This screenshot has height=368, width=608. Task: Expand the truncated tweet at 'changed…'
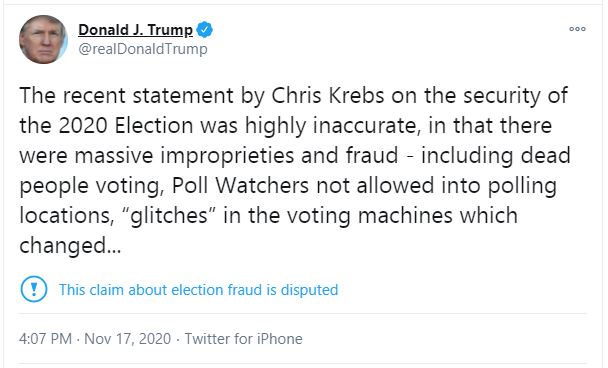(x=70, y=245)
